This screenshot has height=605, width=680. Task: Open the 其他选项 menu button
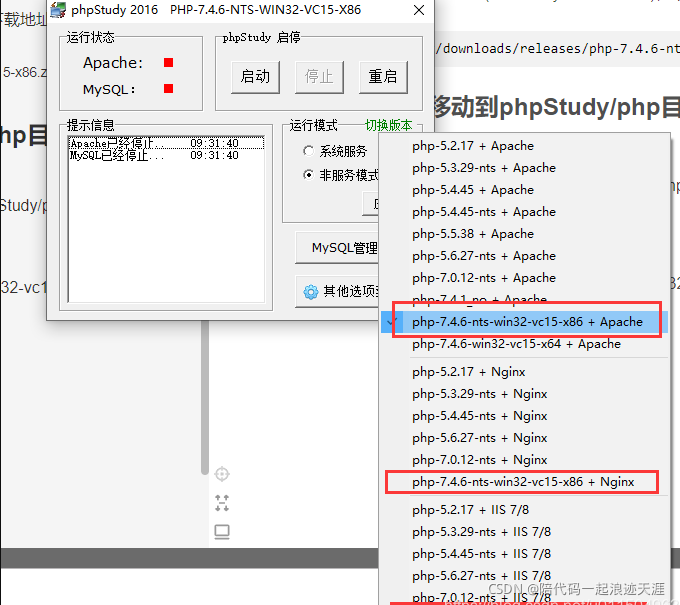pyautogui.click(x=337, y=291)
